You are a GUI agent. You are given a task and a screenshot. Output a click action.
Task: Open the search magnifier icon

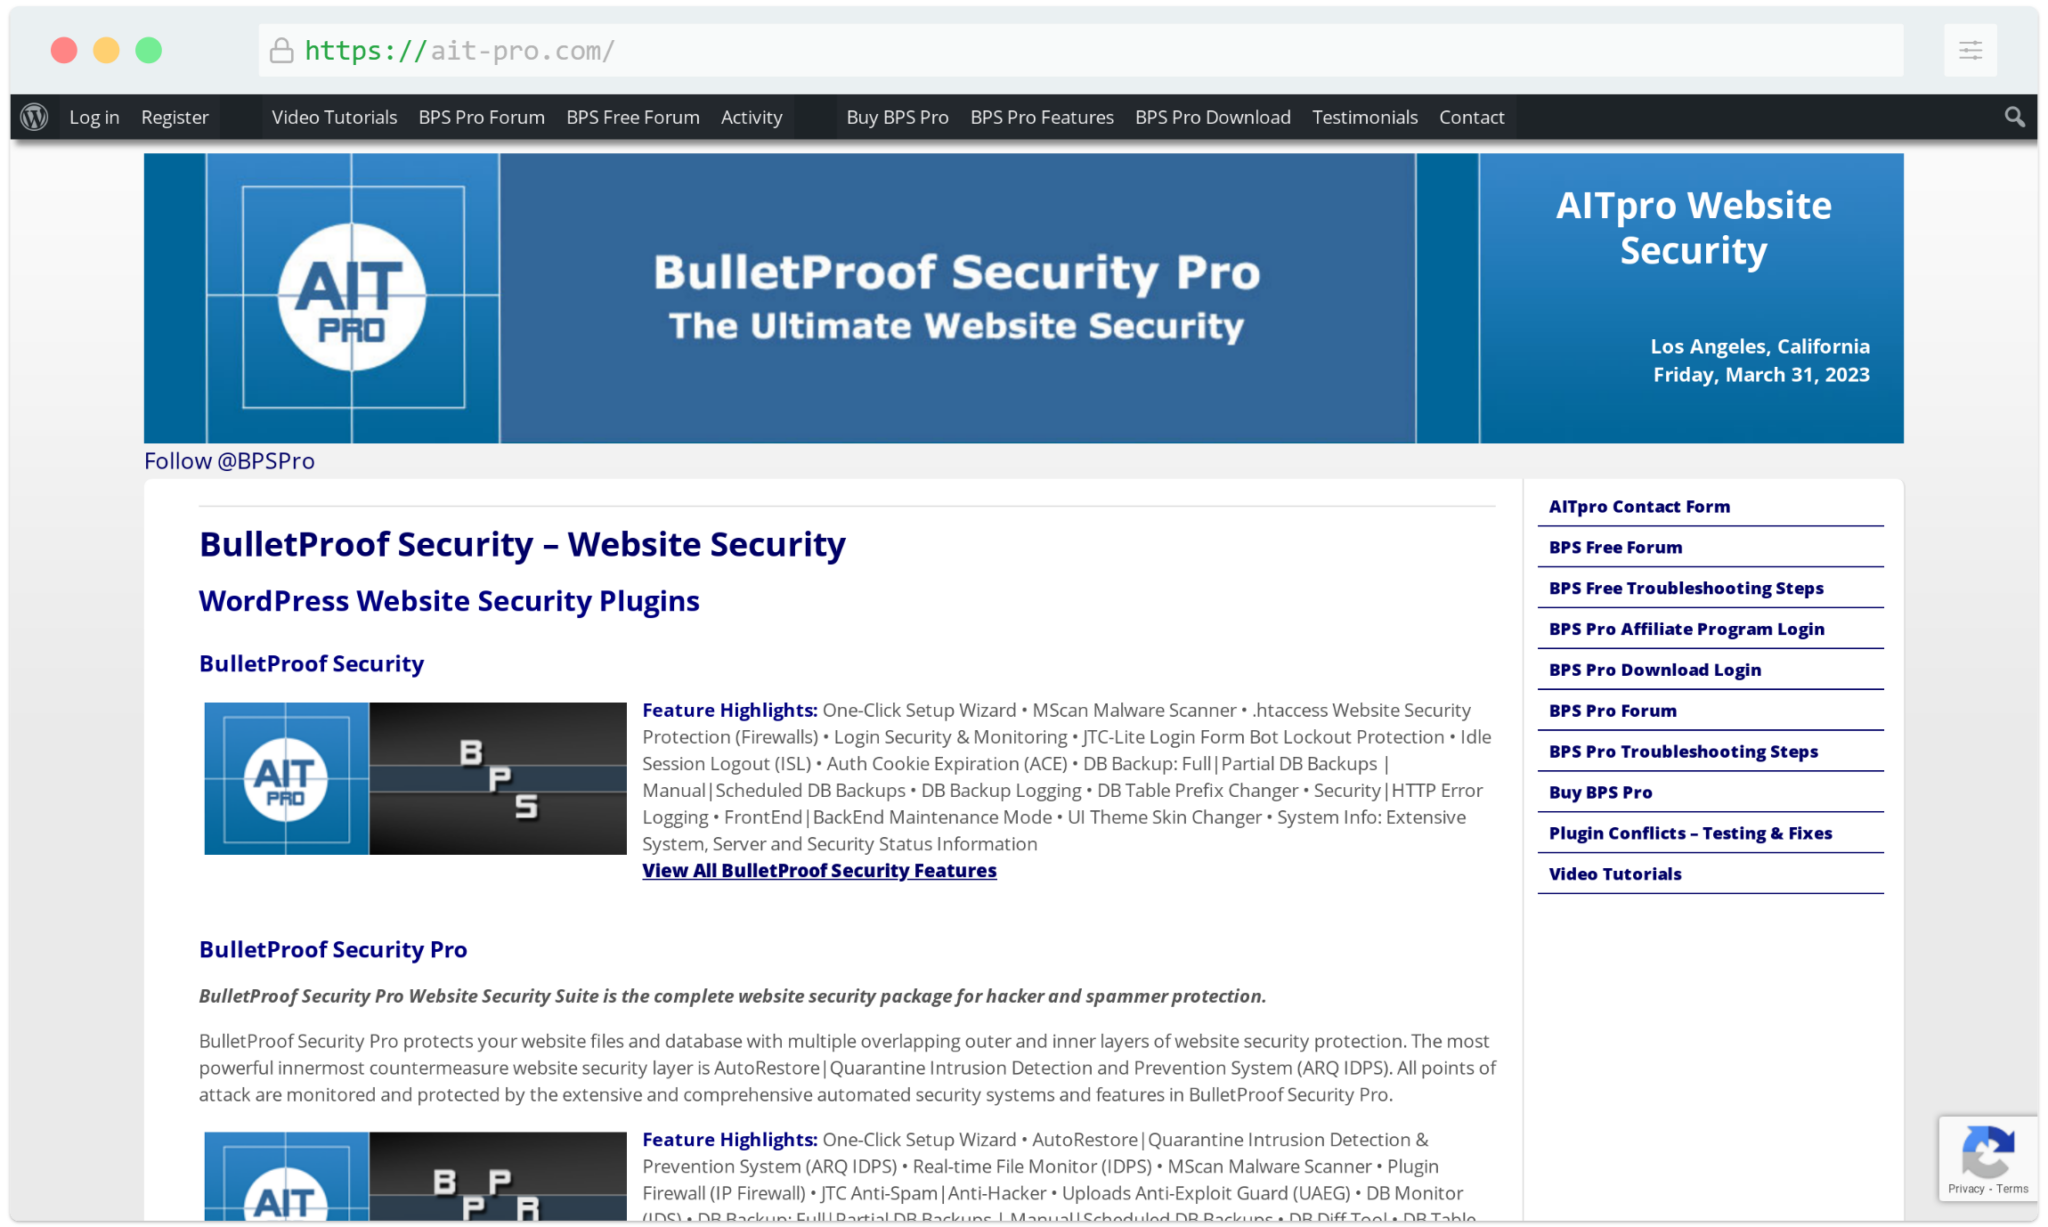pos(2014,117)
